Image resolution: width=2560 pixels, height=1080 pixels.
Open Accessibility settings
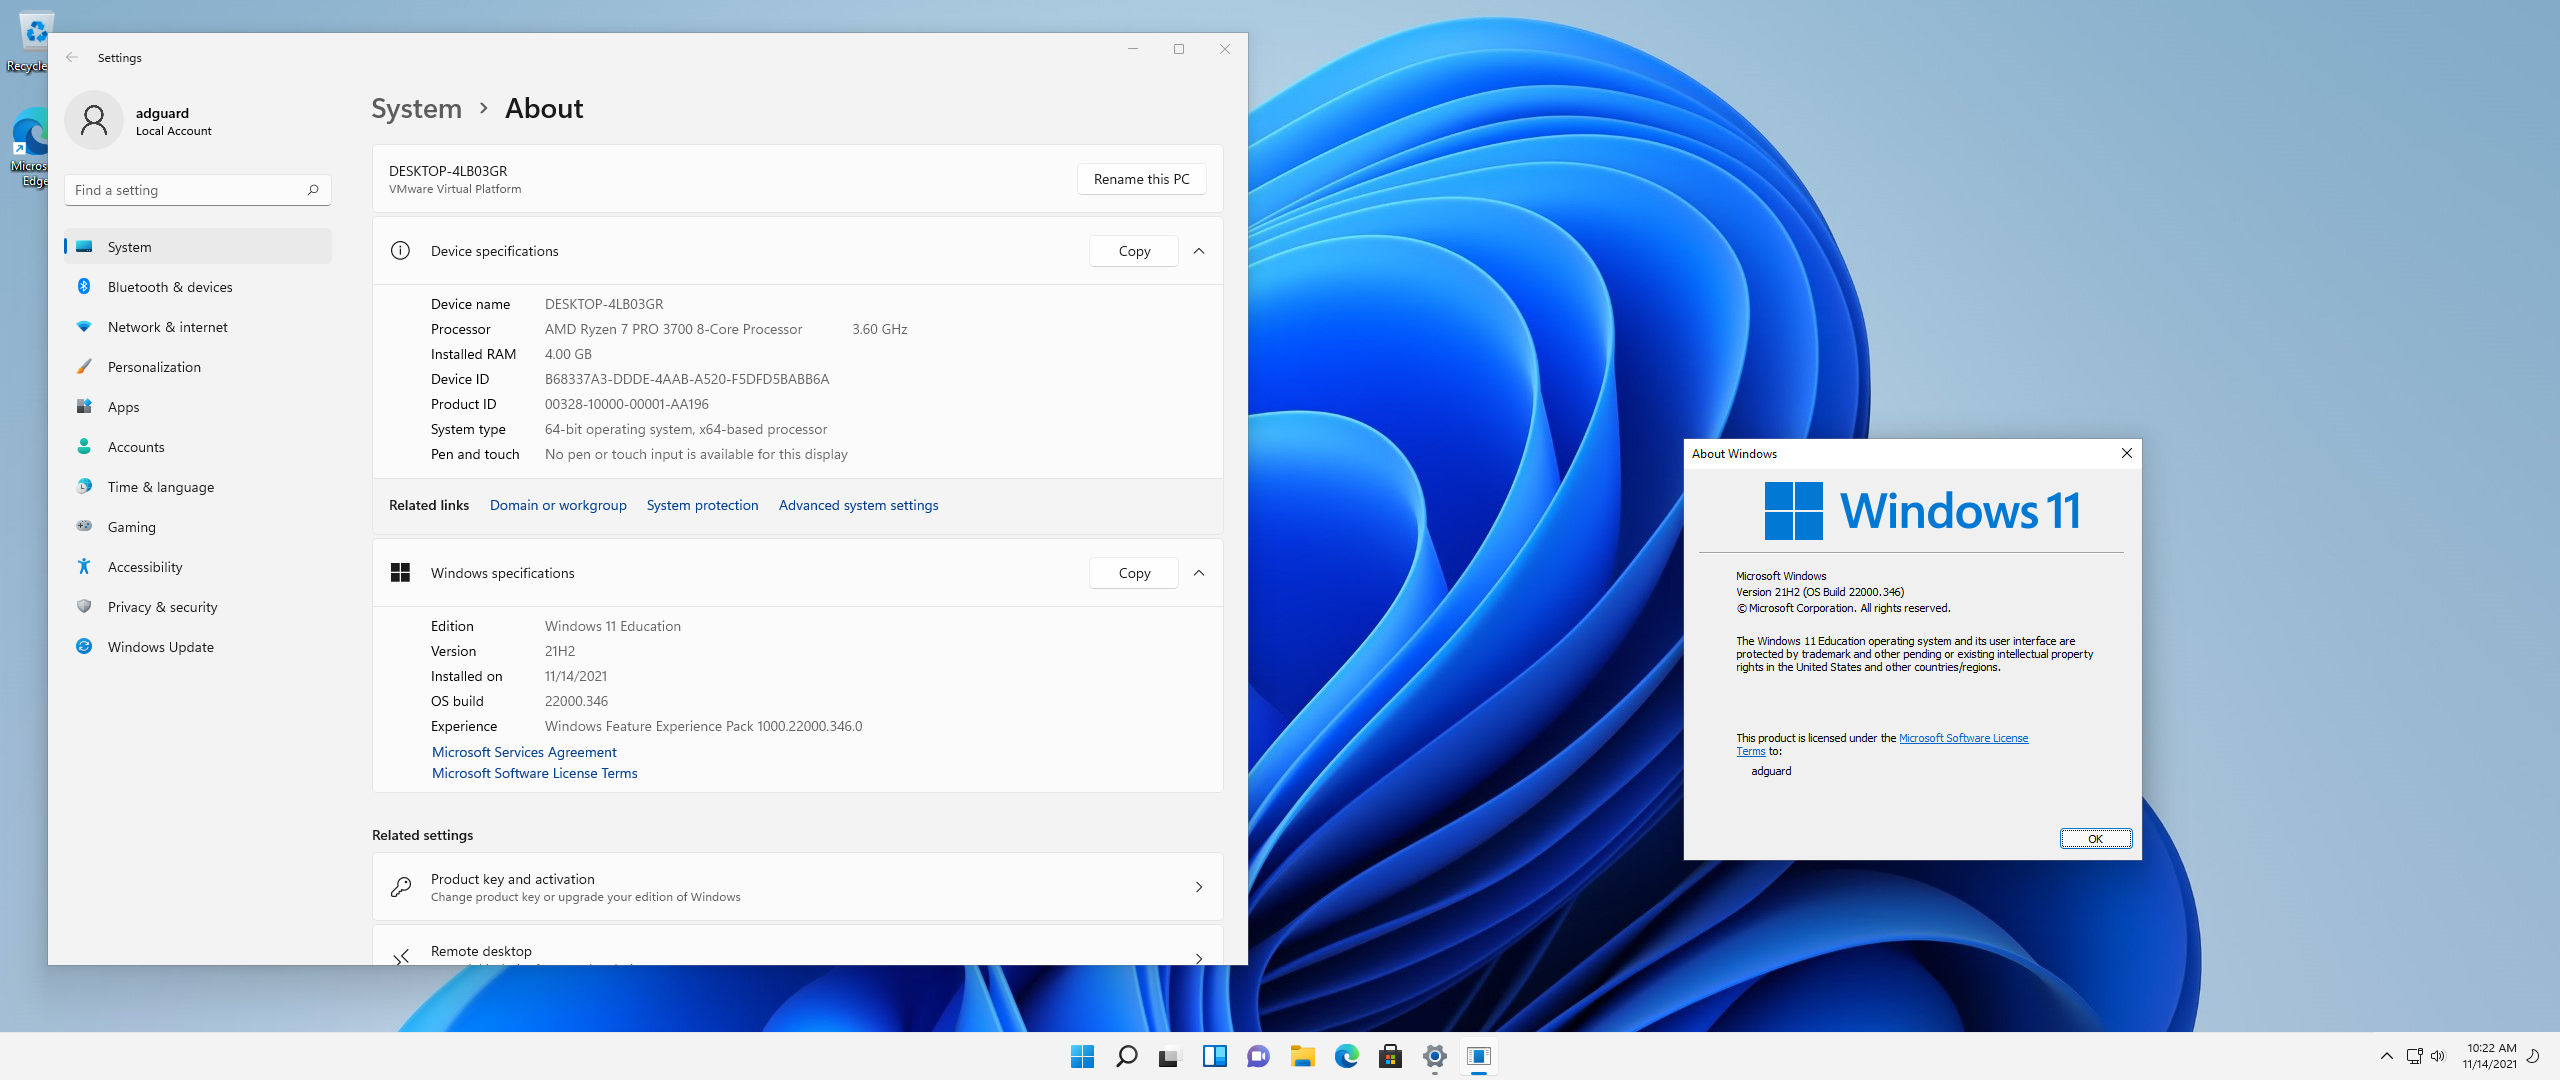[x=198, y=567]
